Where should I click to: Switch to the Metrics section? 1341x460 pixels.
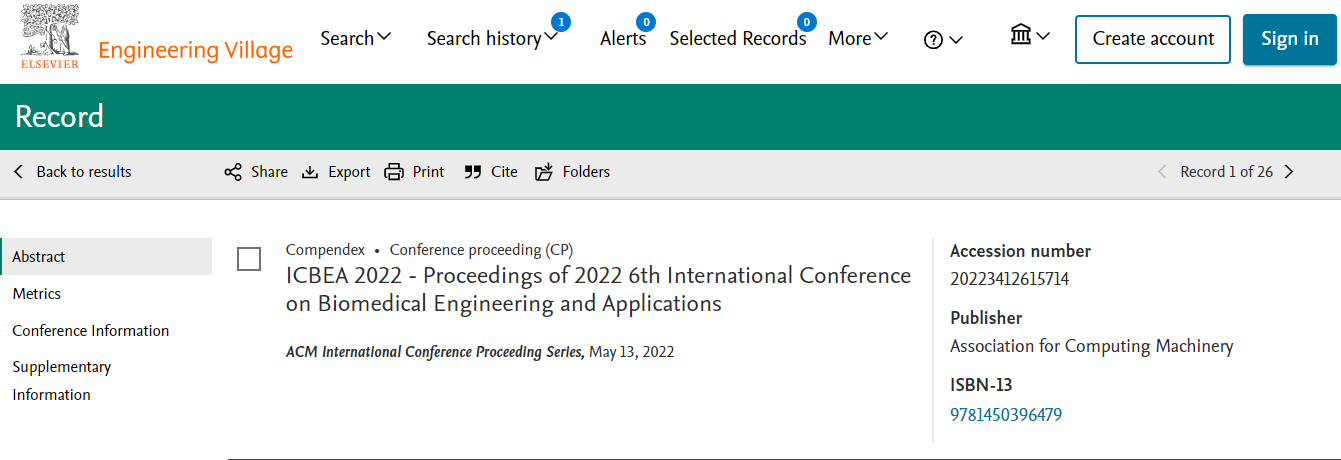click(37, 294)
